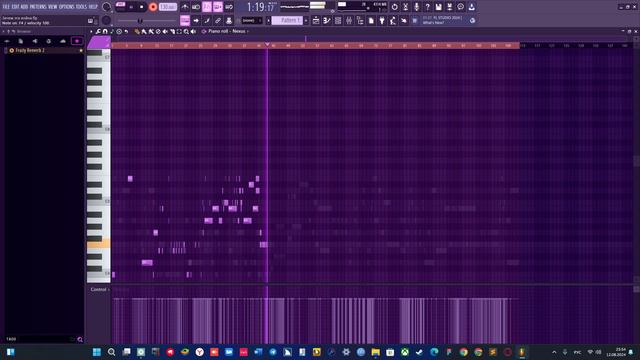Click the audio editor scissors icon

pyautogui.click(x=405, y=7)
